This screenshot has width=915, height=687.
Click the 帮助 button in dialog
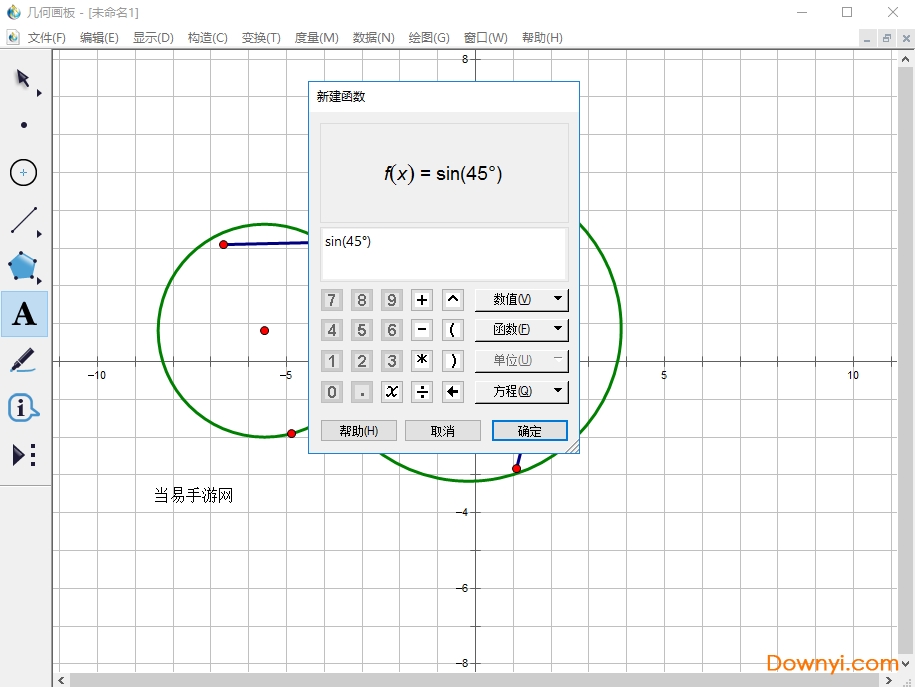pos(358,431)
